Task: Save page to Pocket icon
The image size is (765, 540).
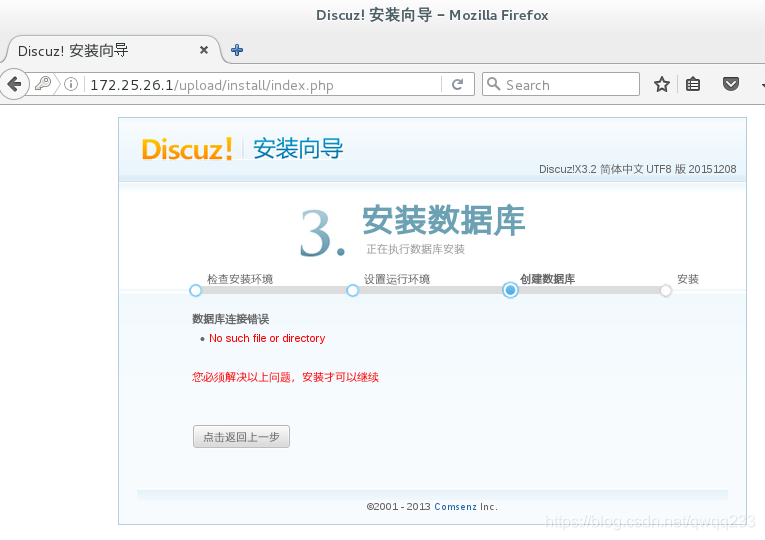Action: tap(730, 84)
